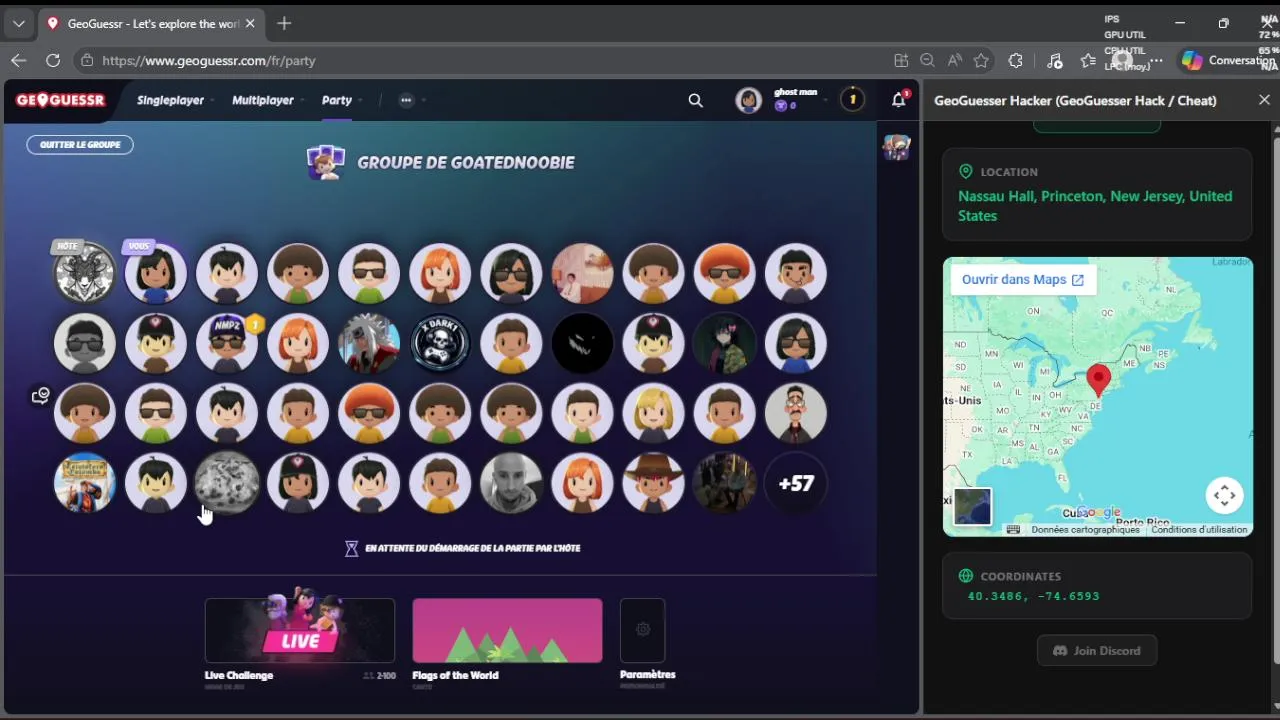
Task: Click the blonde hair player avatar
Action: click(x=653, y=412)
